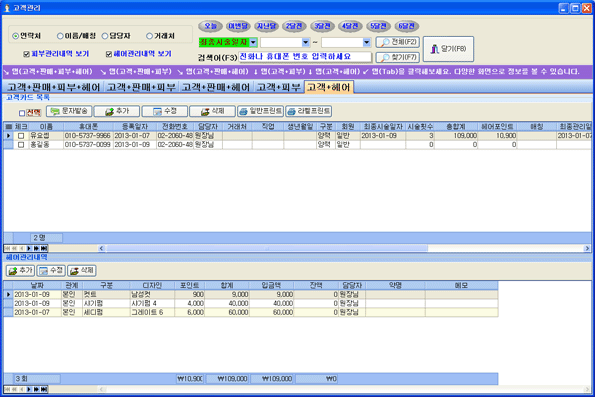Search with 찾기(F7) button

point(398,57)
